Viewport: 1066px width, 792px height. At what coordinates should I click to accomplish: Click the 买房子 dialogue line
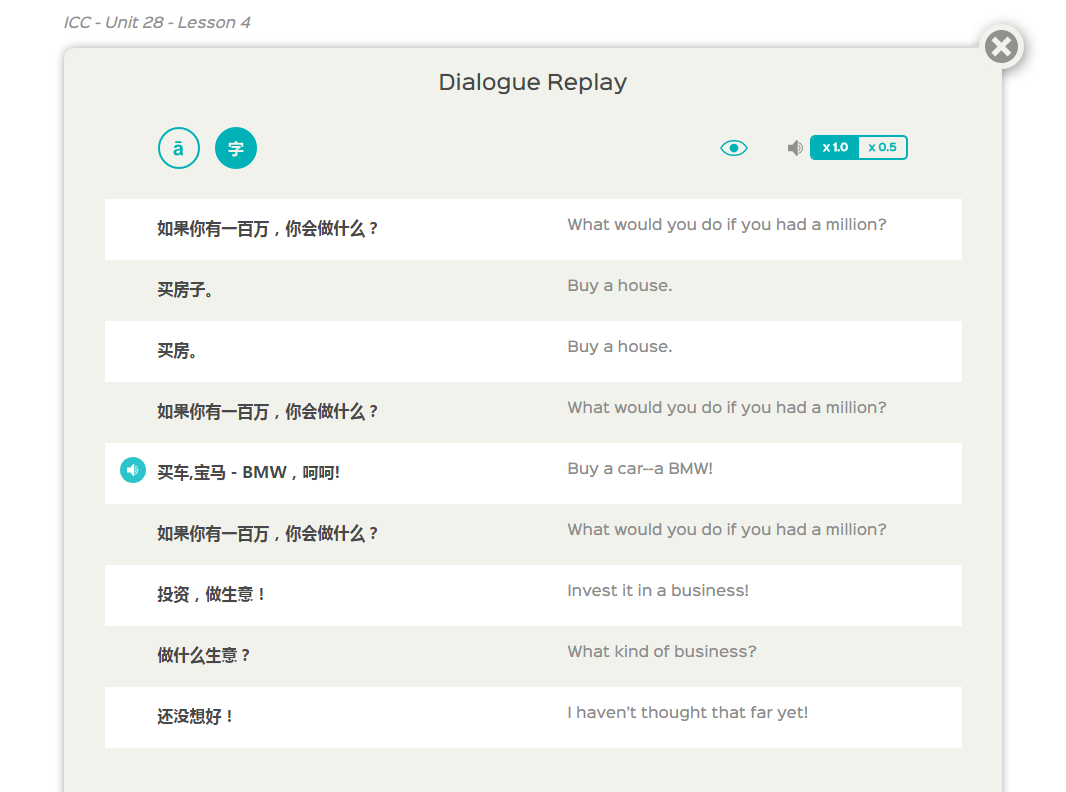coord(185,290)
